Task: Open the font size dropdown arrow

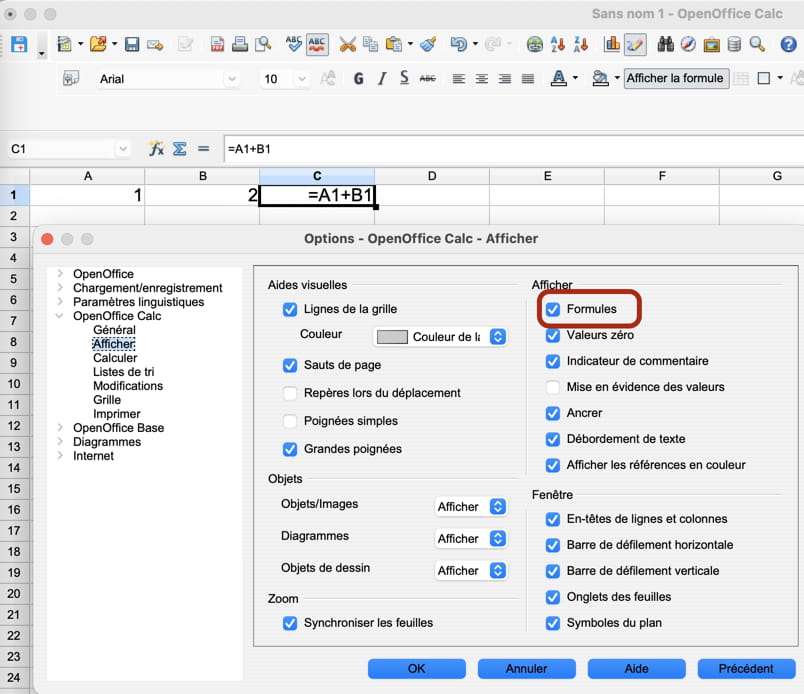Action: click(x=302, y=79)
